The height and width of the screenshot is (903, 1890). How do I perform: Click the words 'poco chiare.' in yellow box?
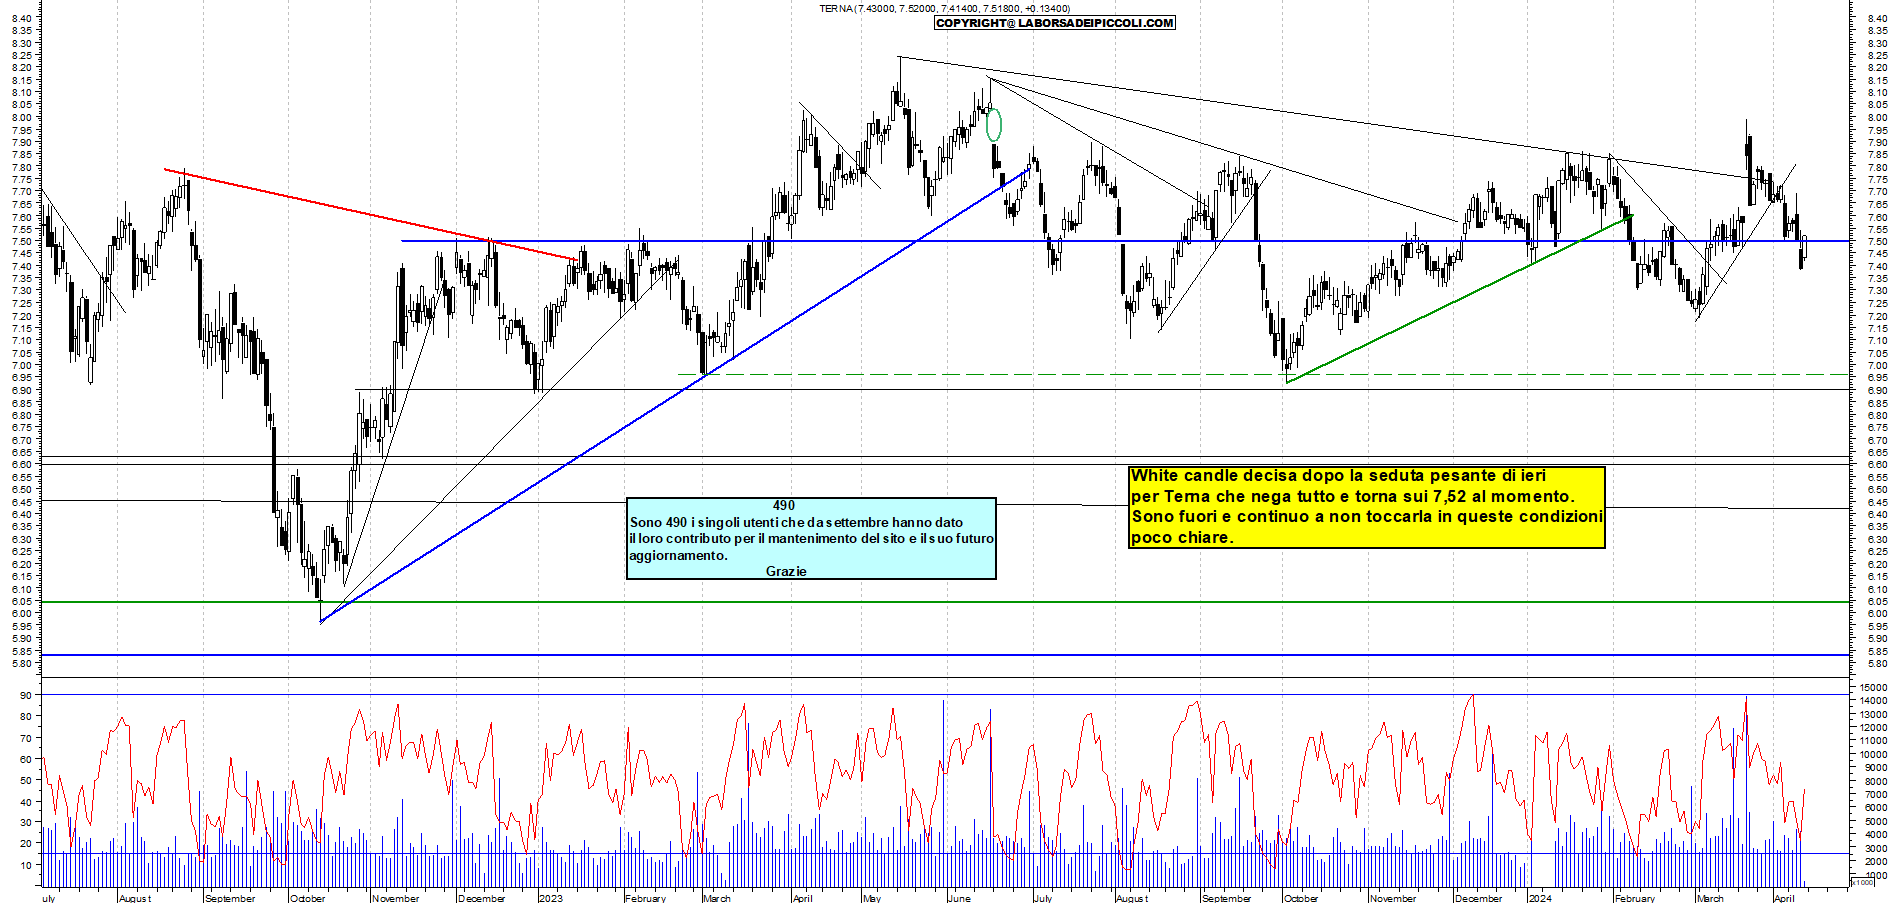click(x=1182, y=538)
